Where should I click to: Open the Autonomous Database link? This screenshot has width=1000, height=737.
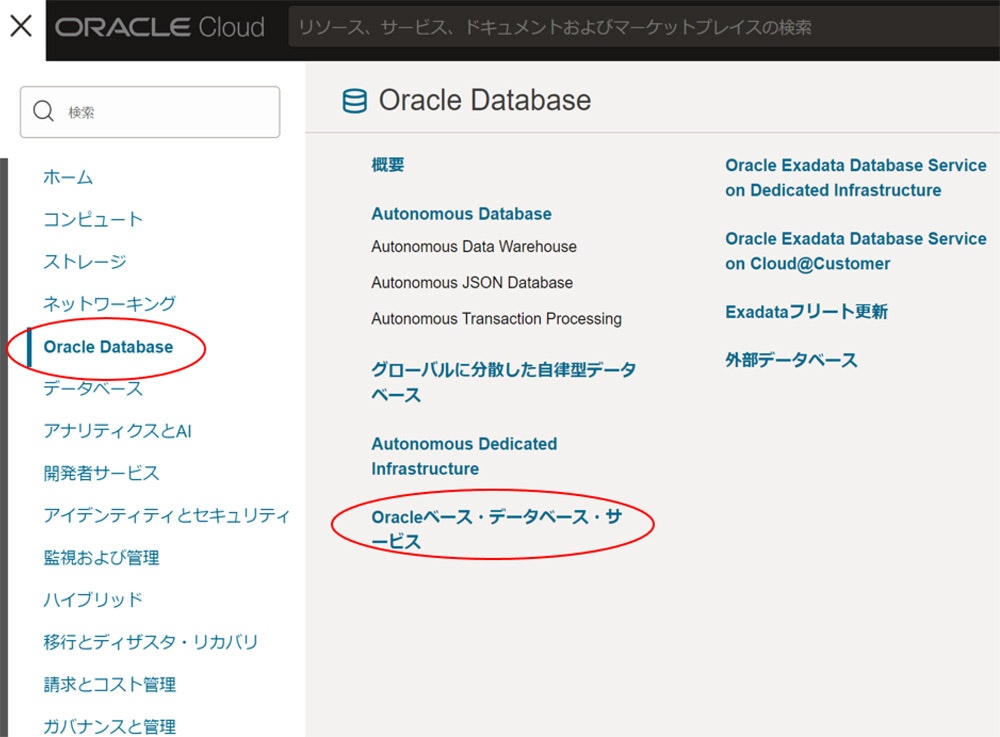click(x=461, y=214)
